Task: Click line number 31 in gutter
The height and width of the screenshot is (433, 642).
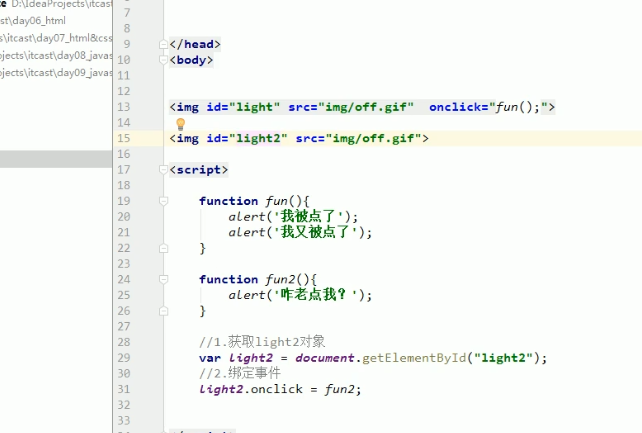Action: click(x=124, y=389)
